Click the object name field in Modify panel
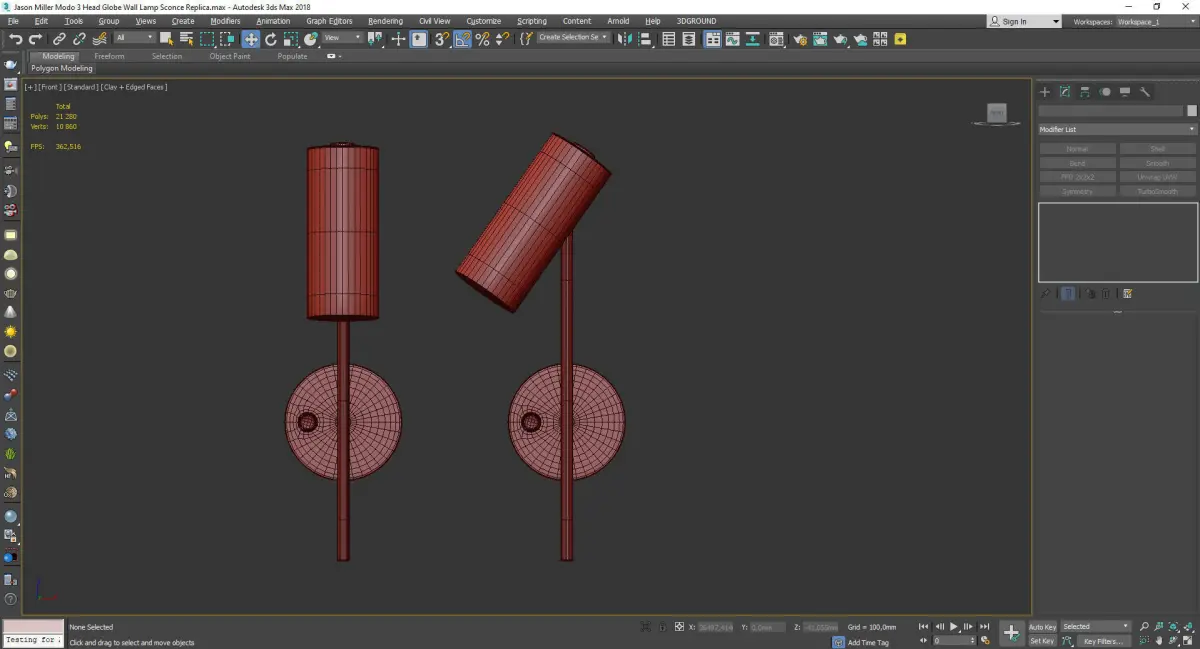Screen dimensions: 1200x649 point(1110,111)
